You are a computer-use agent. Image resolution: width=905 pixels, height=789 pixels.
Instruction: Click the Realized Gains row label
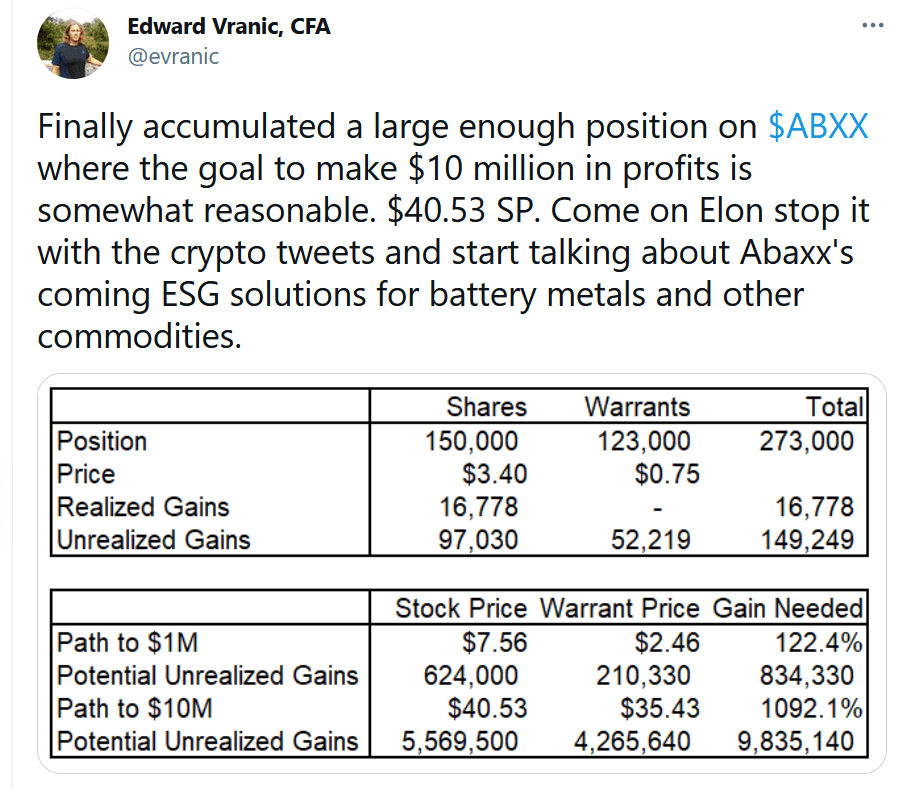(143, 507)
